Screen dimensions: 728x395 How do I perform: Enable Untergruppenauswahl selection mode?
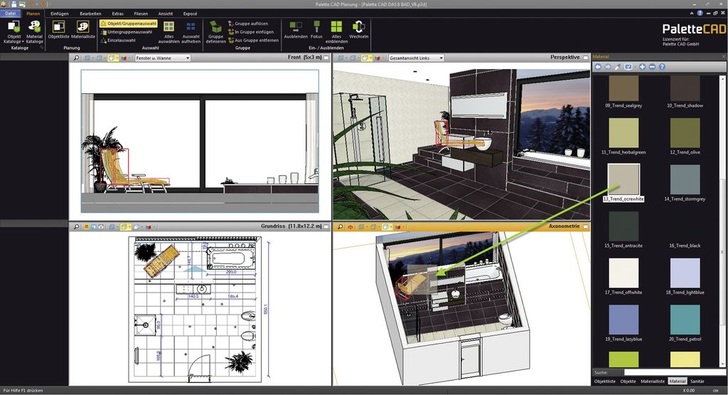126,32
